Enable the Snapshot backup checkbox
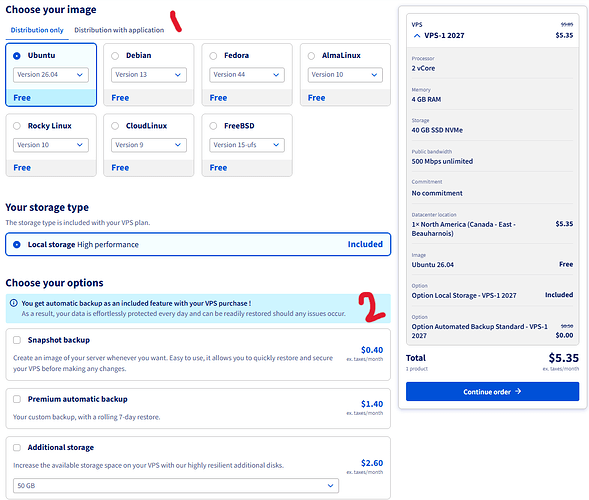This screenshot has height=500, width=589. pos(17,340)
